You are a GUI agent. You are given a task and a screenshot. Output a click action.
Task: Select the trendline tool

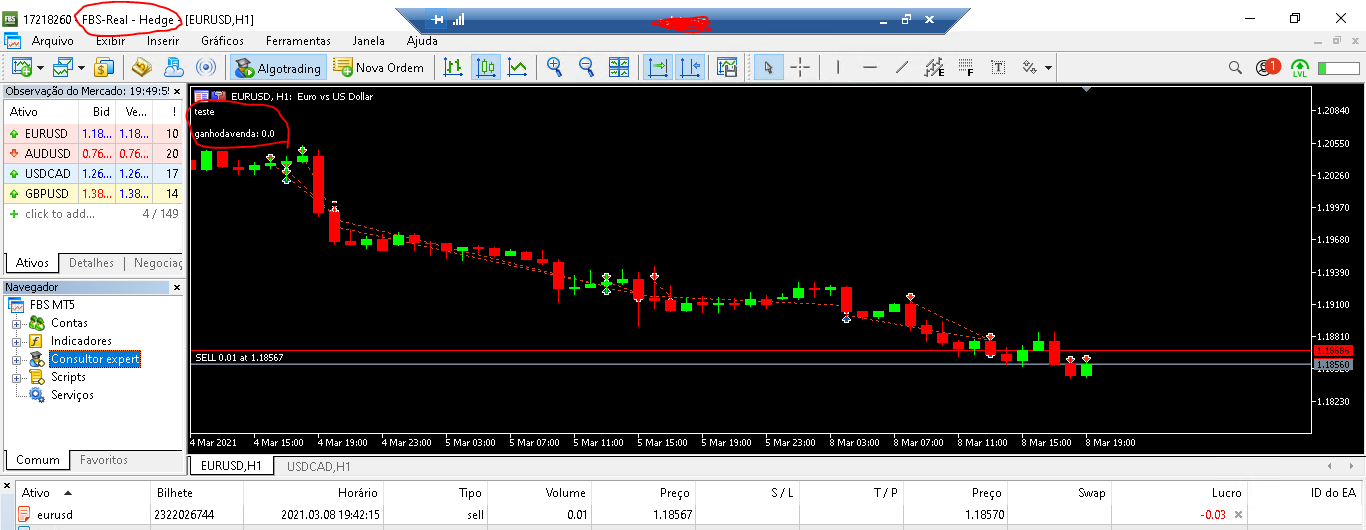click(902, 67)
